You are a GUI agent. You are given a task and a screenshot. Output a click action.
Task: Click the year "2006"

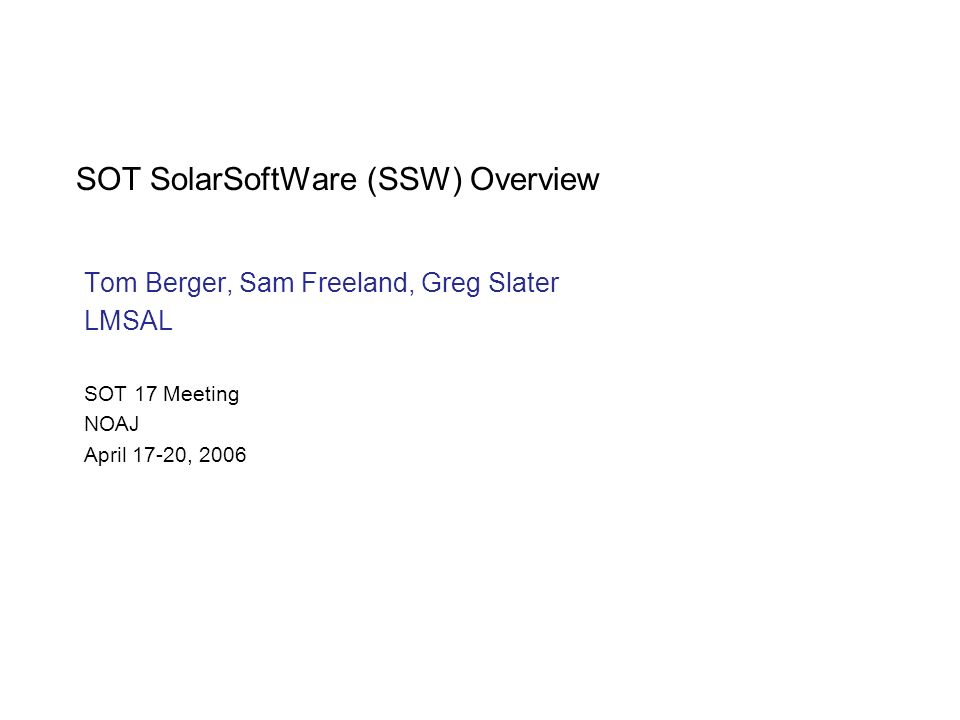[x=222, y=455]
